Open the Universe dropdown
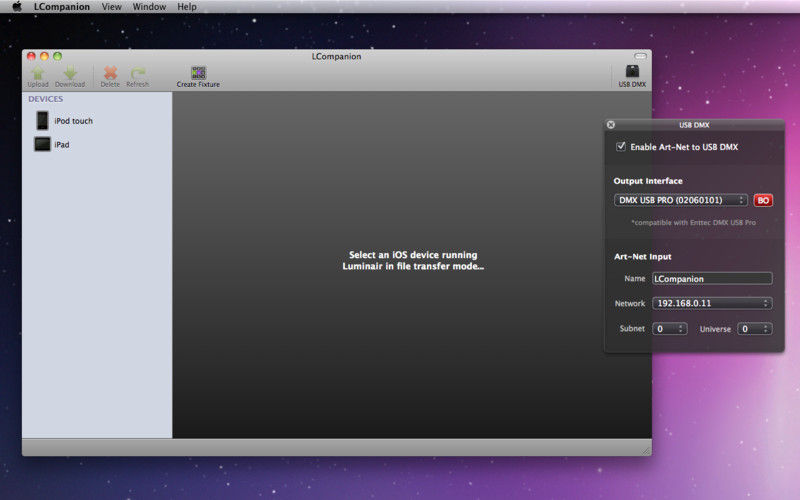The width and height of the screenshot is (800, 500). [x=754, y=328]
